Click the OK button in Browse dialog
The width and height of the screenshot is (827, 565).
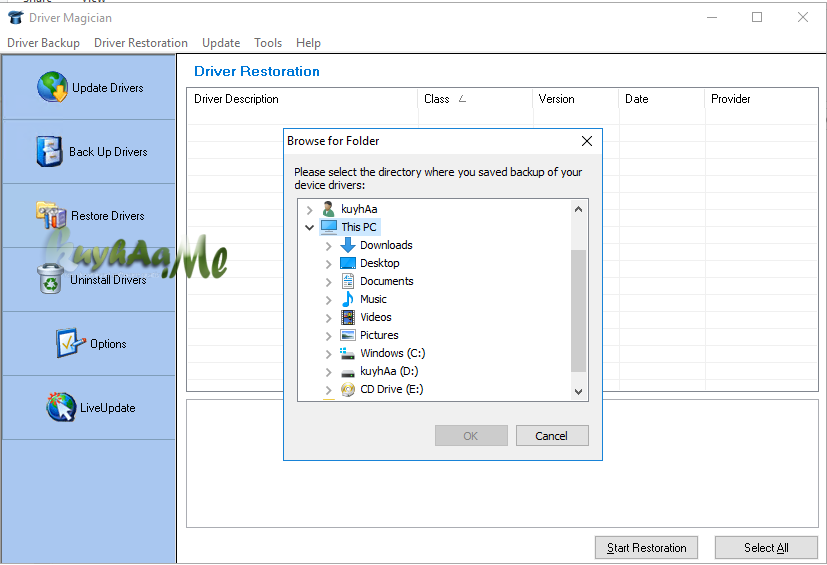point(471,436)
